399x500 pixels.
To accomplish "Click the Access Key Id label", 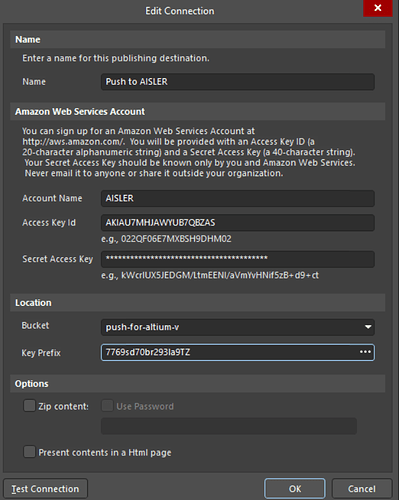I will pyautogui.click(x=49, y=223).
